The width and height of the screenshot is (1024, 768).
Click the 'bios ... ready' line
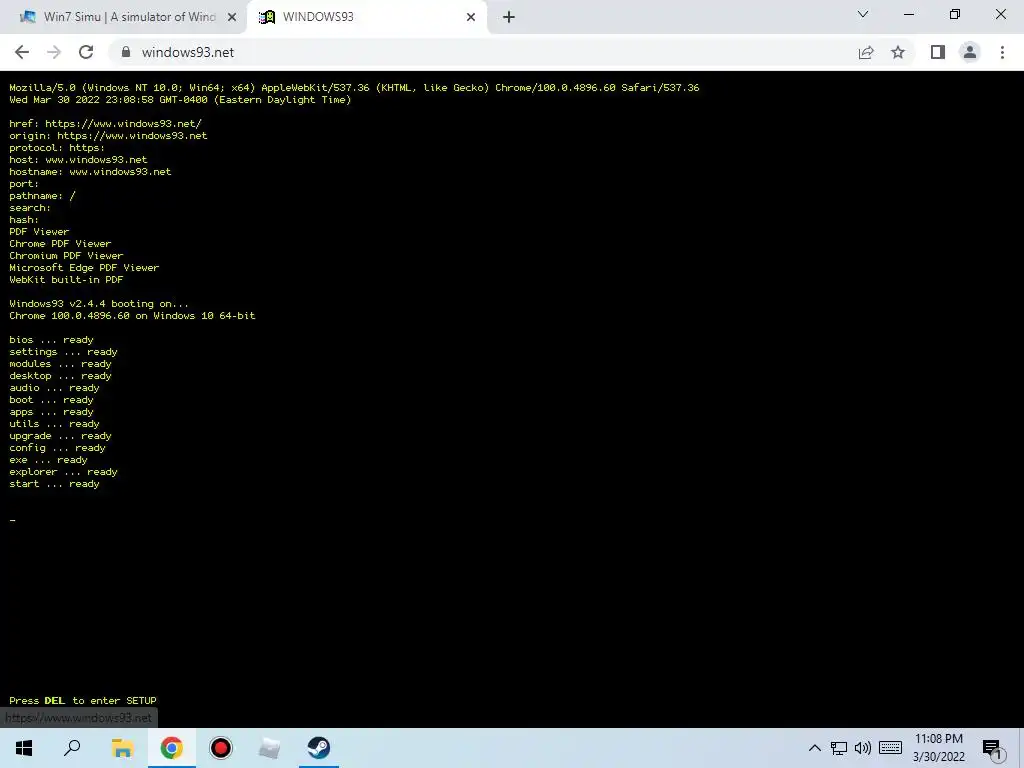click(x=51, y=340)
